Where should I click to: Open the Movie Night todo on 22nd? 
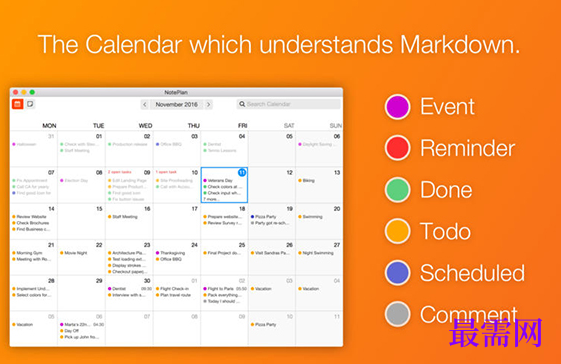click(x=74, y=253)
